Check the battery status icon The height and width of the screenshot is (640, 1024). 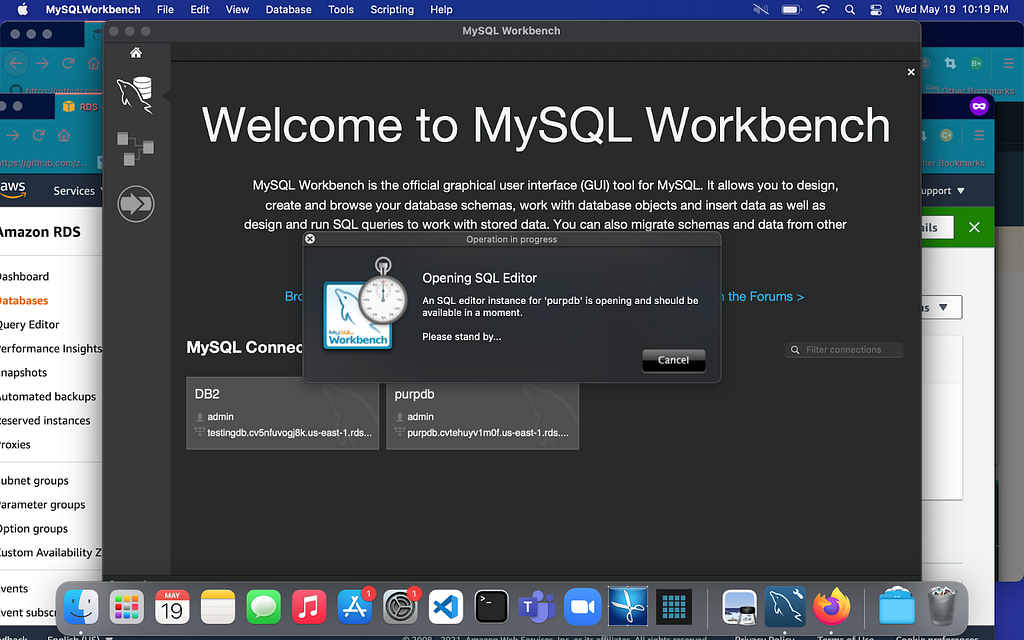point(791,9)
